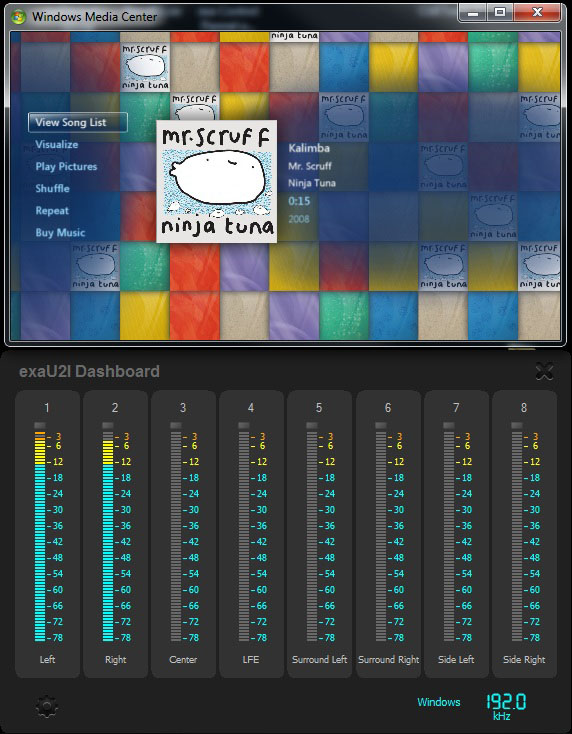572x734 pixels.
Task: Click the LFE channel label
Action: (x=251, y=660)
